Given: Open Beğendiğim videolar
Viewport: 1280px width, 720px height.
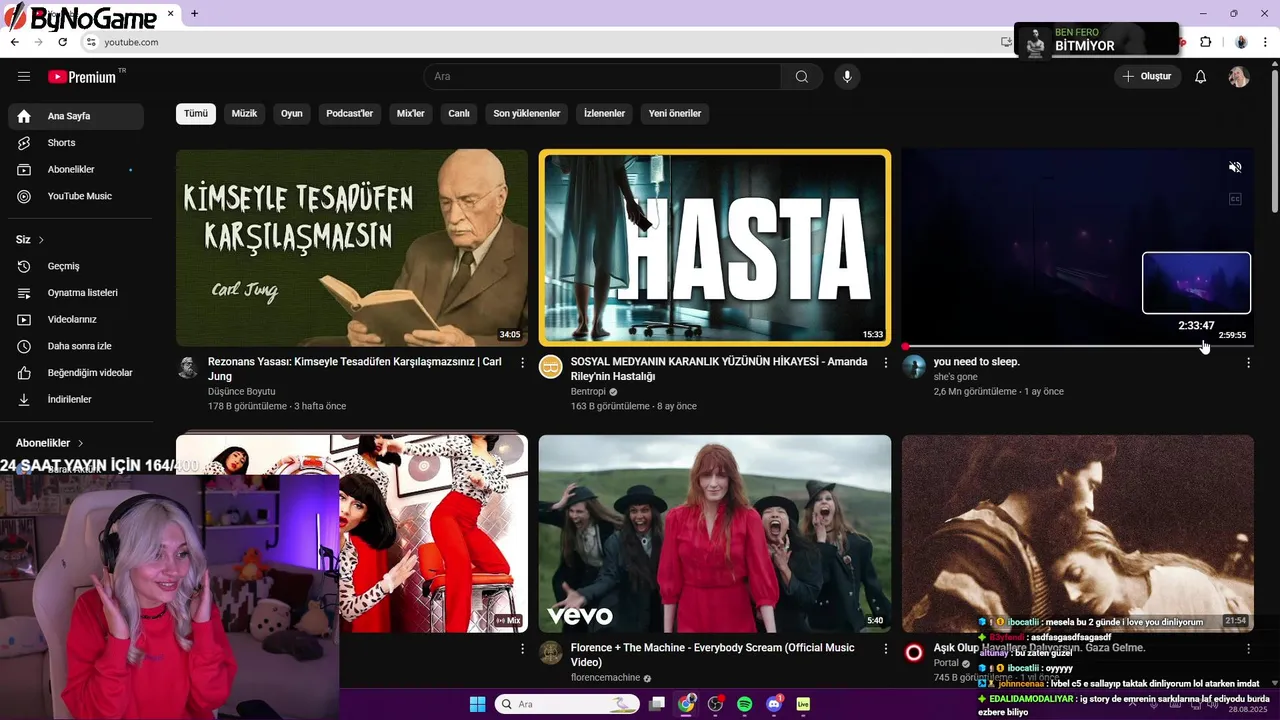Looking at the screenshot, I should (76, 372).
